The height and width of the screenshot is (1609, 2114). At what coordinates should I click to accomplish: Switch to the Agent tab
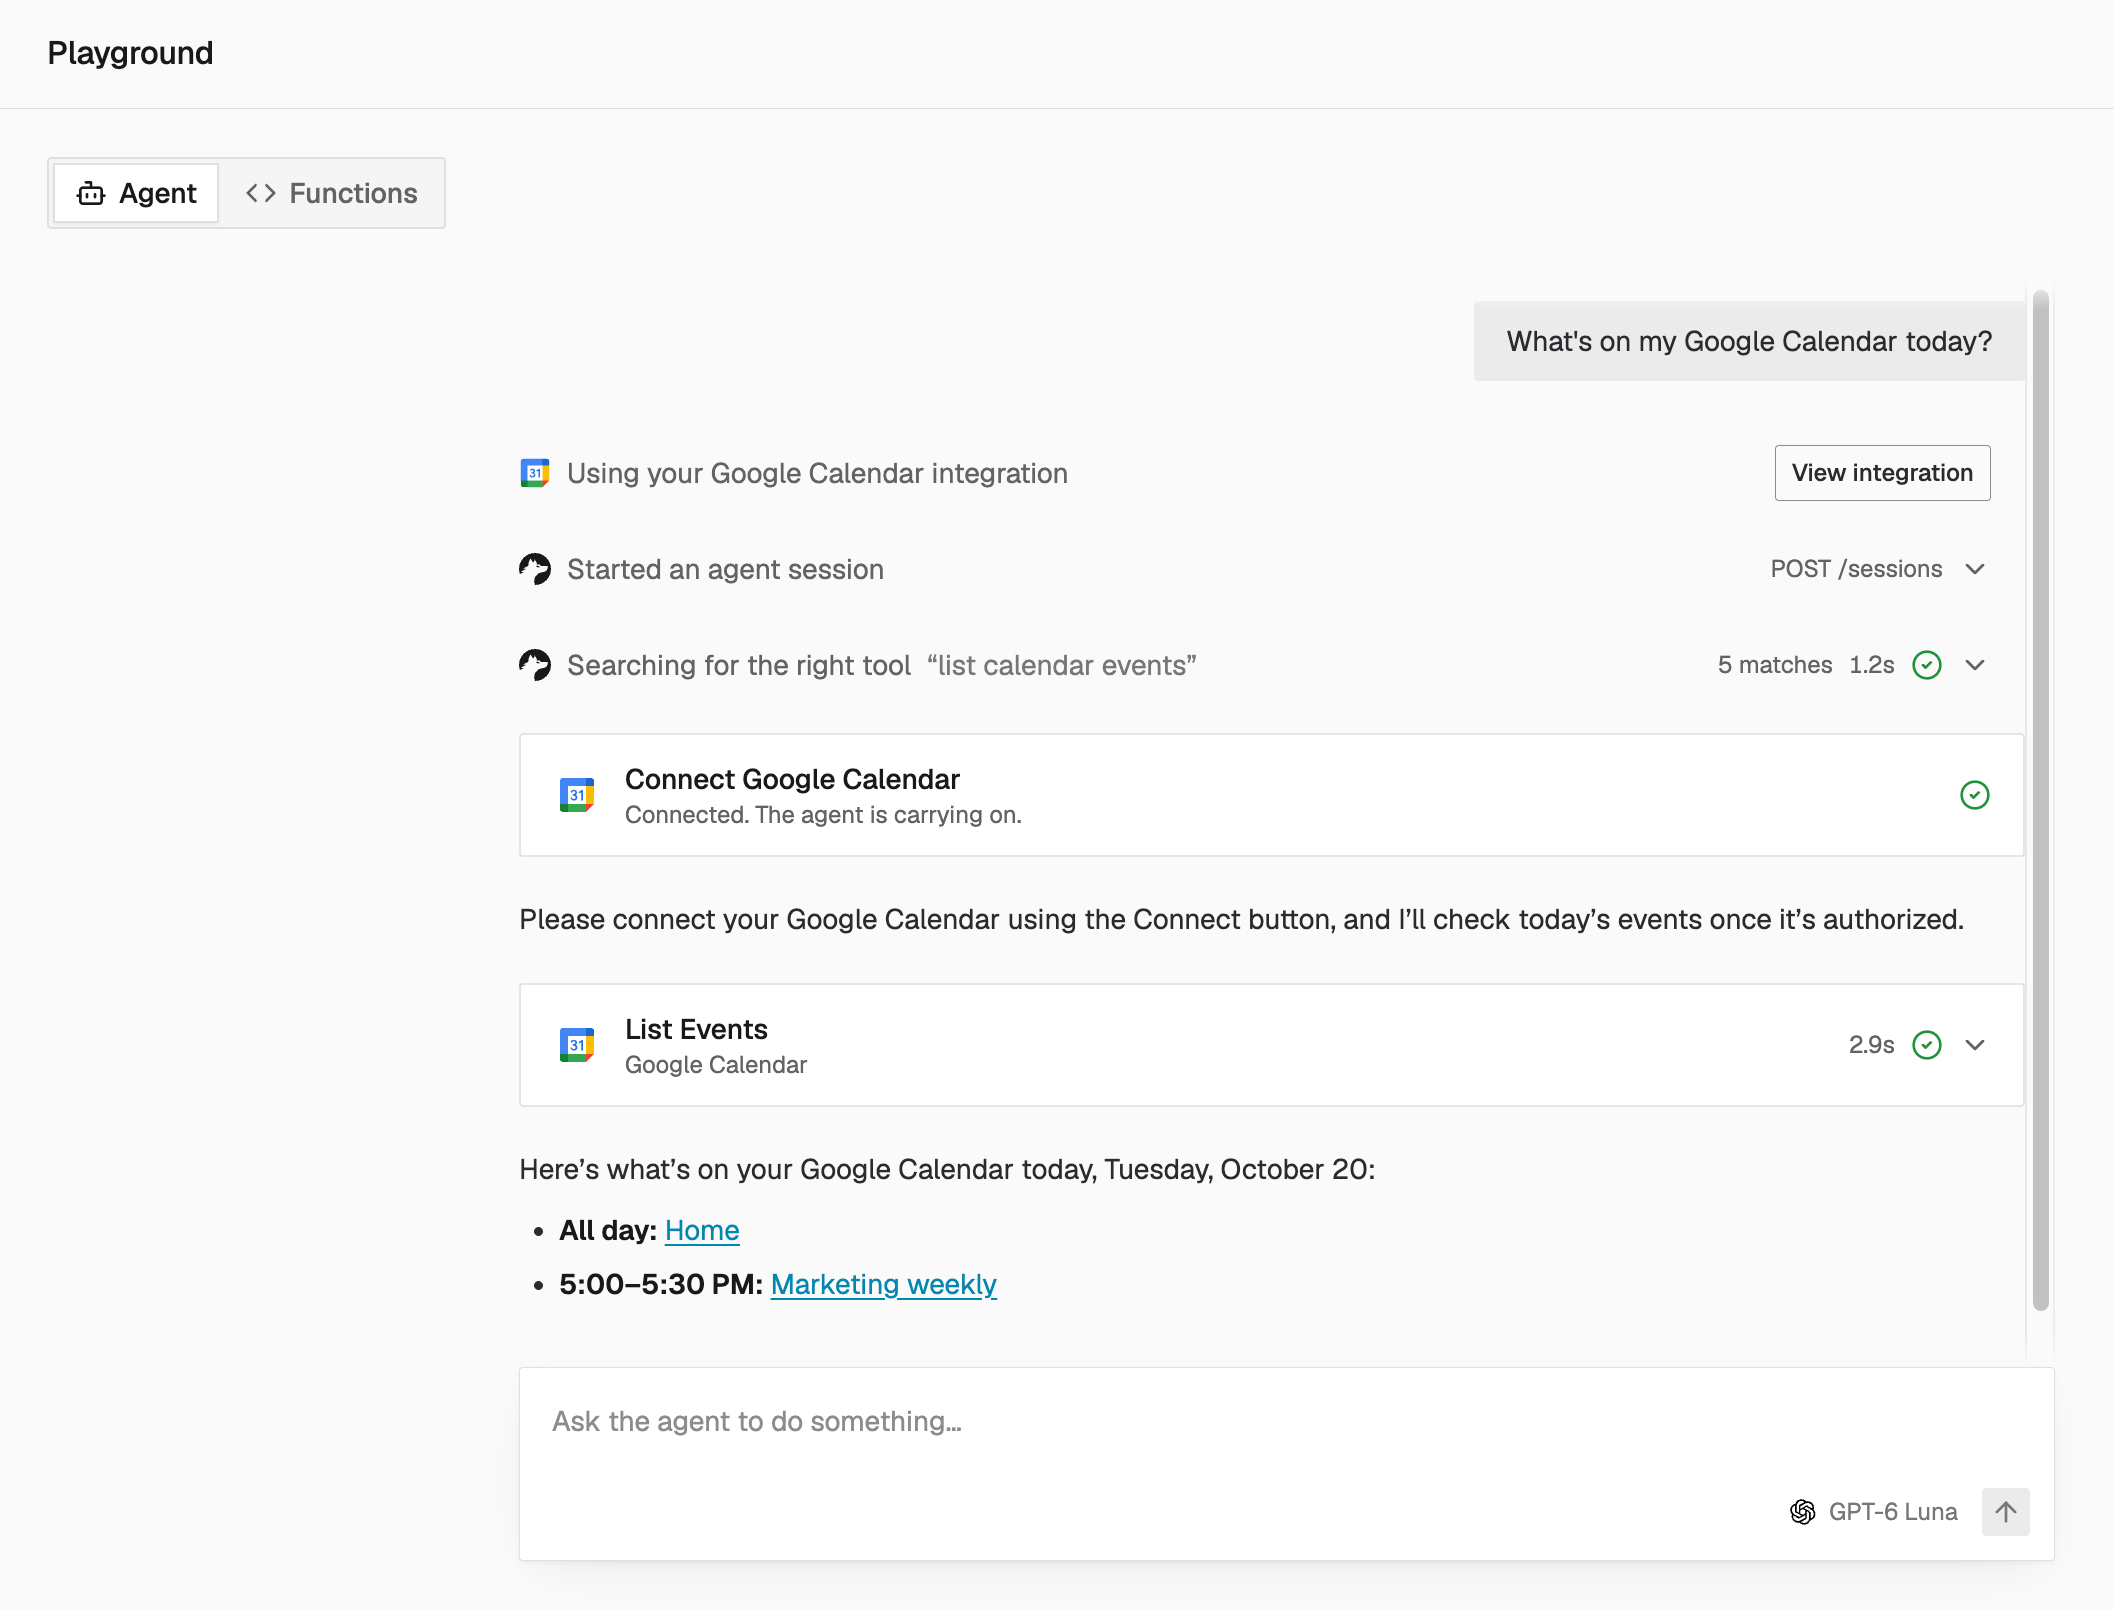click(136, 193)
